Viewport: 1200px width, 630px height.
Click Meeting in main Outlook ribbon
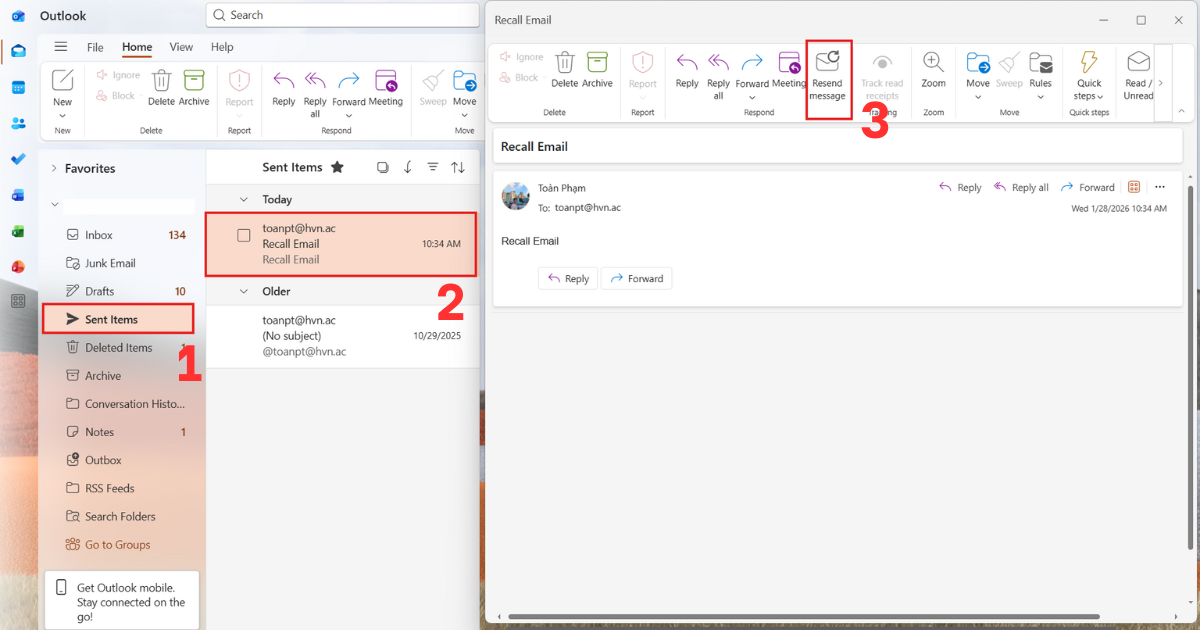click(x=385, y=87)
